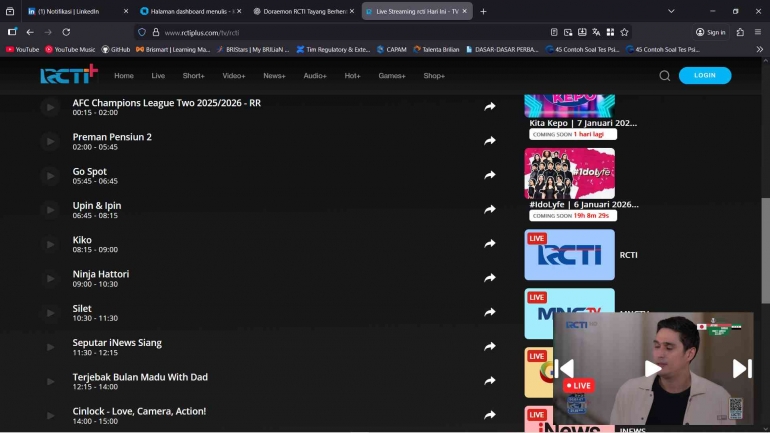This screenshot has width=770, height=433.
Task: Open the YouTube bookmark
Action: tap(23, 50)
